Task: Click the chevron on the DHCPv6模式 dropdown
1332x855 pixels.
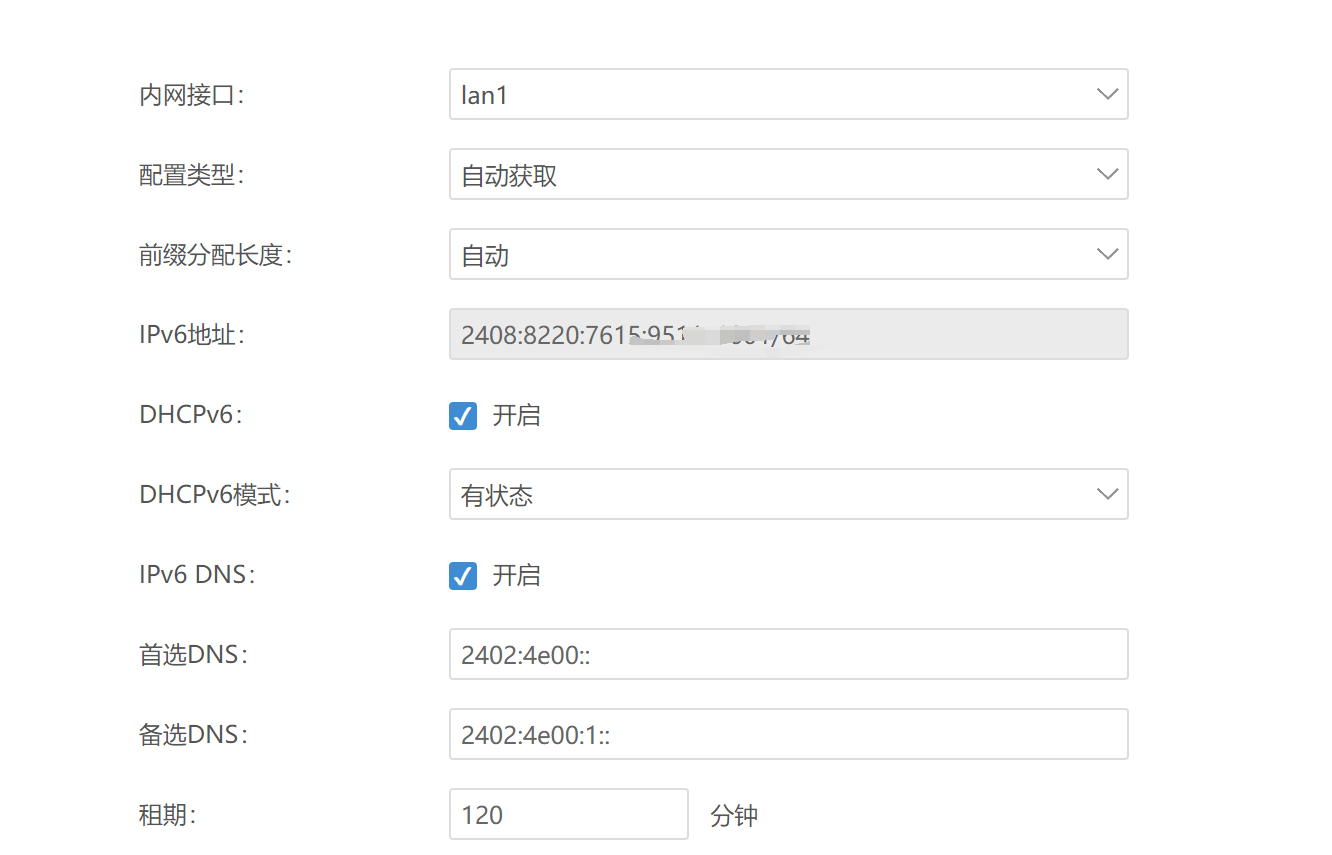Action: (x=1107, y=493)
